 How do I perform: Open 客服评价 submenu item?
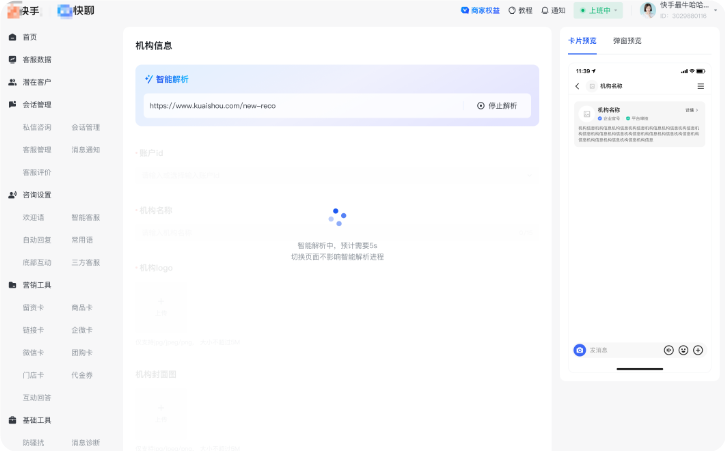pyautogui.click(x=37, y=173)
